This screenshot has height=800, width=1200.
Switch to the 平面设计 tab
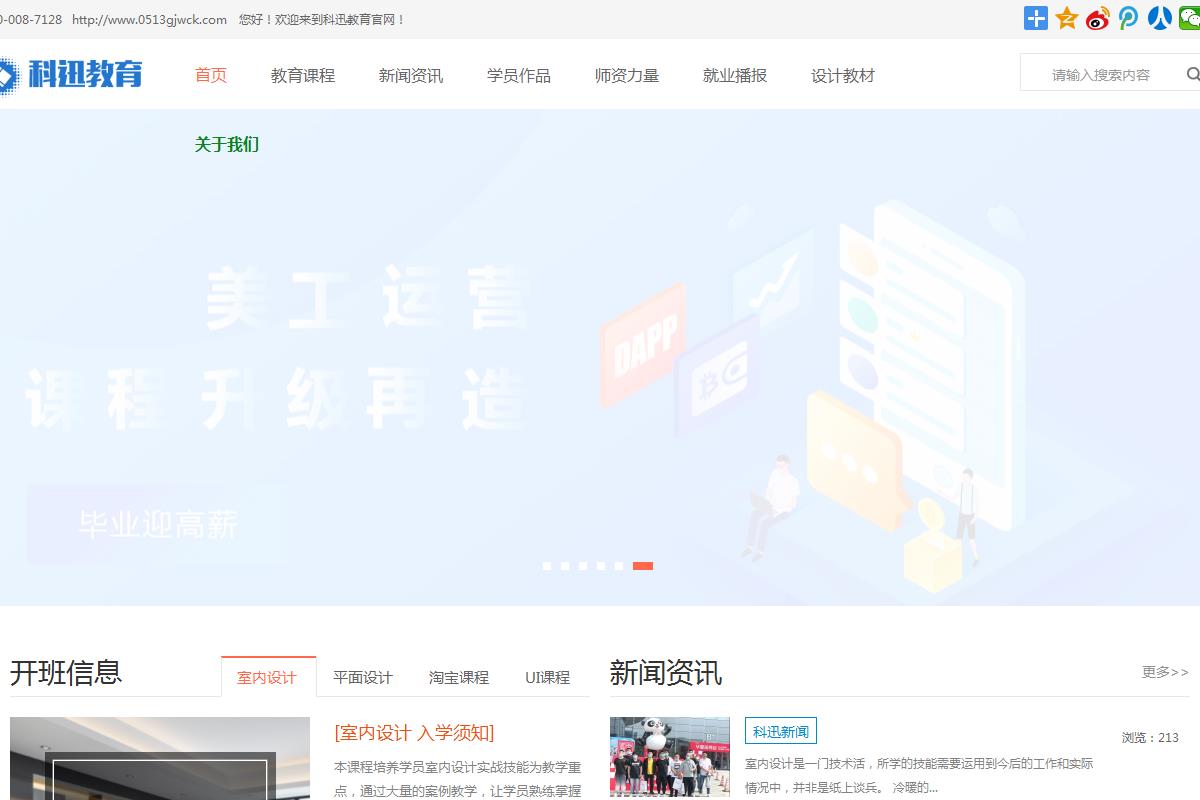(x=363, y=677)
